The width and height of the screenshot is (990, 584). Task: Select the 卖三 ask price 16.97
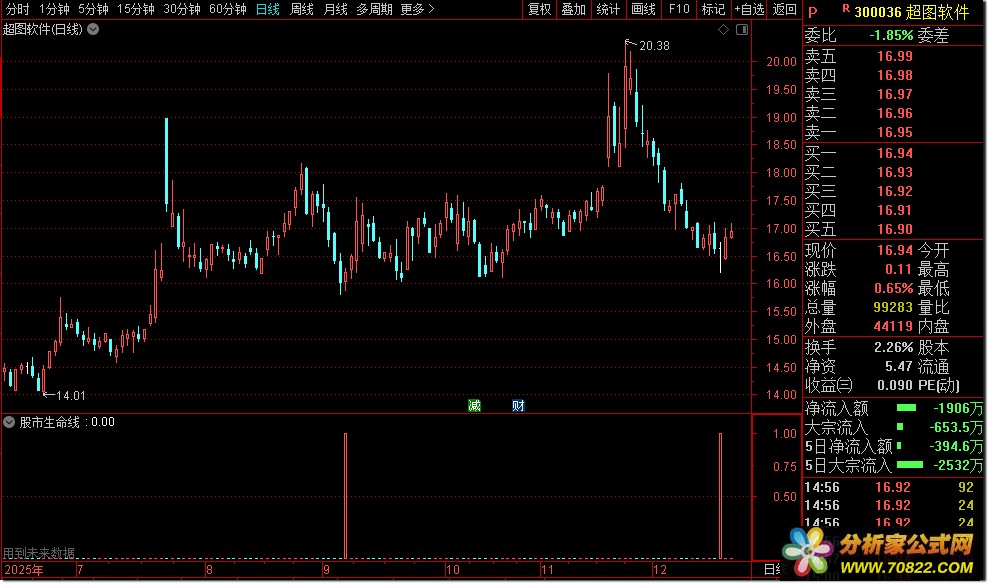(895, 94)
